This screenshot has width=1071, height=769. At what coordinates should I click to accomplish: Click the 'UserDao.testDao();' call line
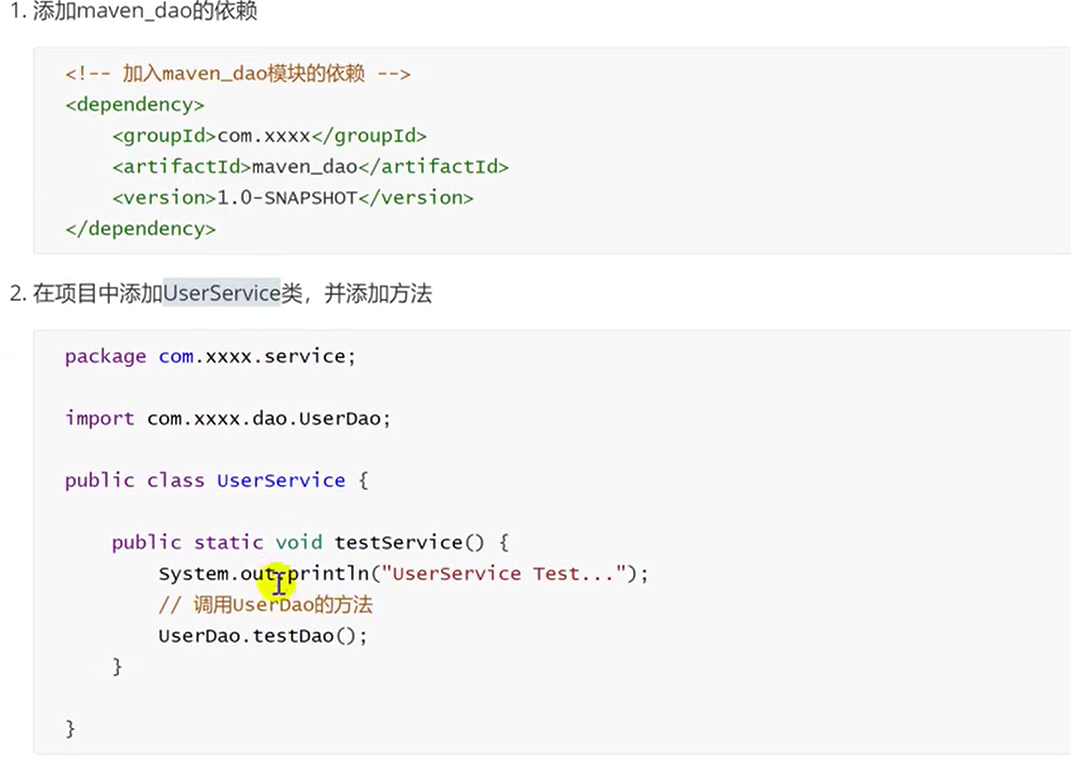pos(263,636)
